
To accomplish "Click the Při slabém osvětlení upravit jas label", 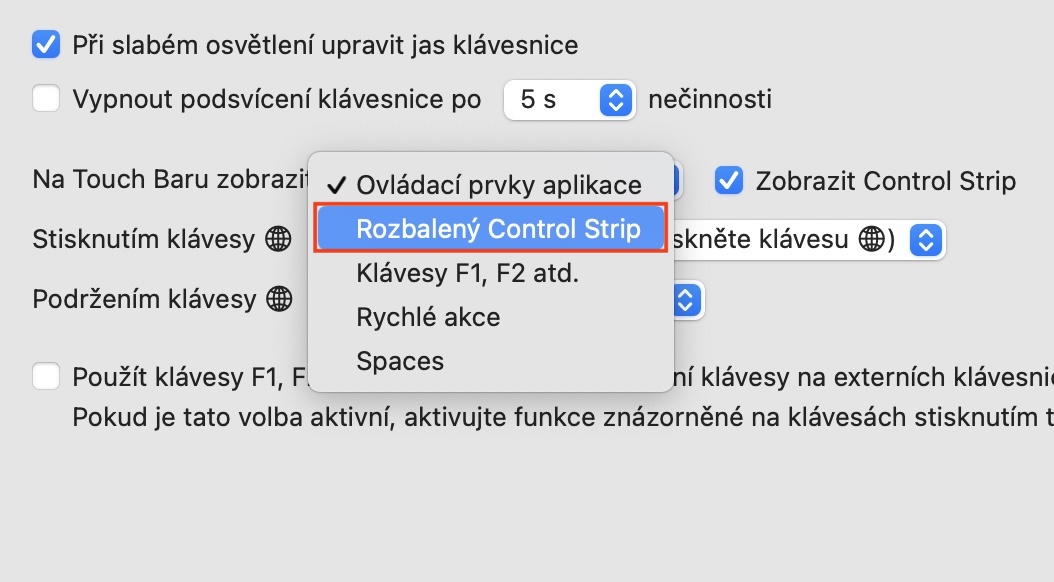I will pos(325,45).
